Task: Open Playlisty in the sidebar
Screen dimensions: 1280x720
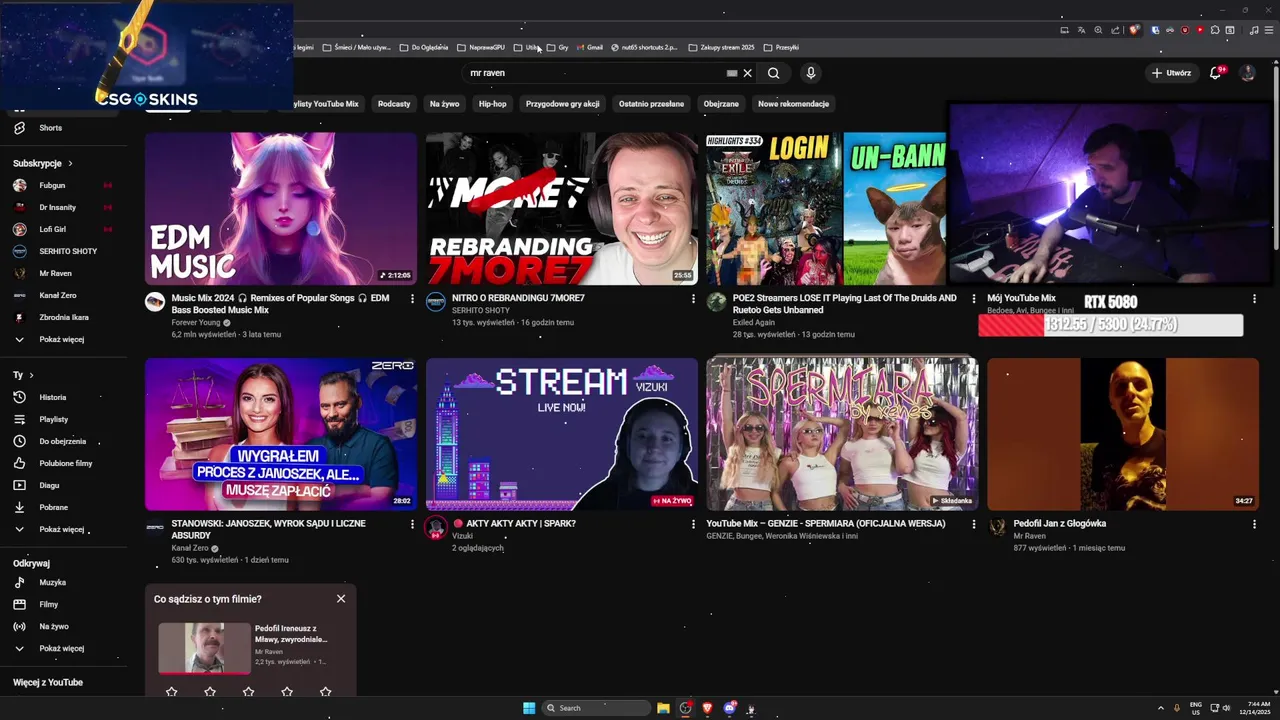Action: click(x=64, y=419)
